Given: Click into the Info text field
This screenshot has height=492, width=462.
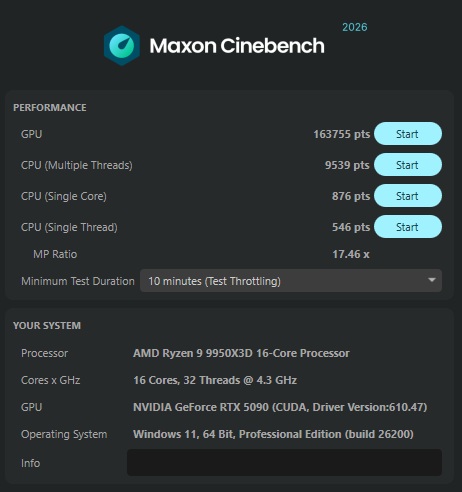Looking at the screenshot, I should click(x=284, y=463).
